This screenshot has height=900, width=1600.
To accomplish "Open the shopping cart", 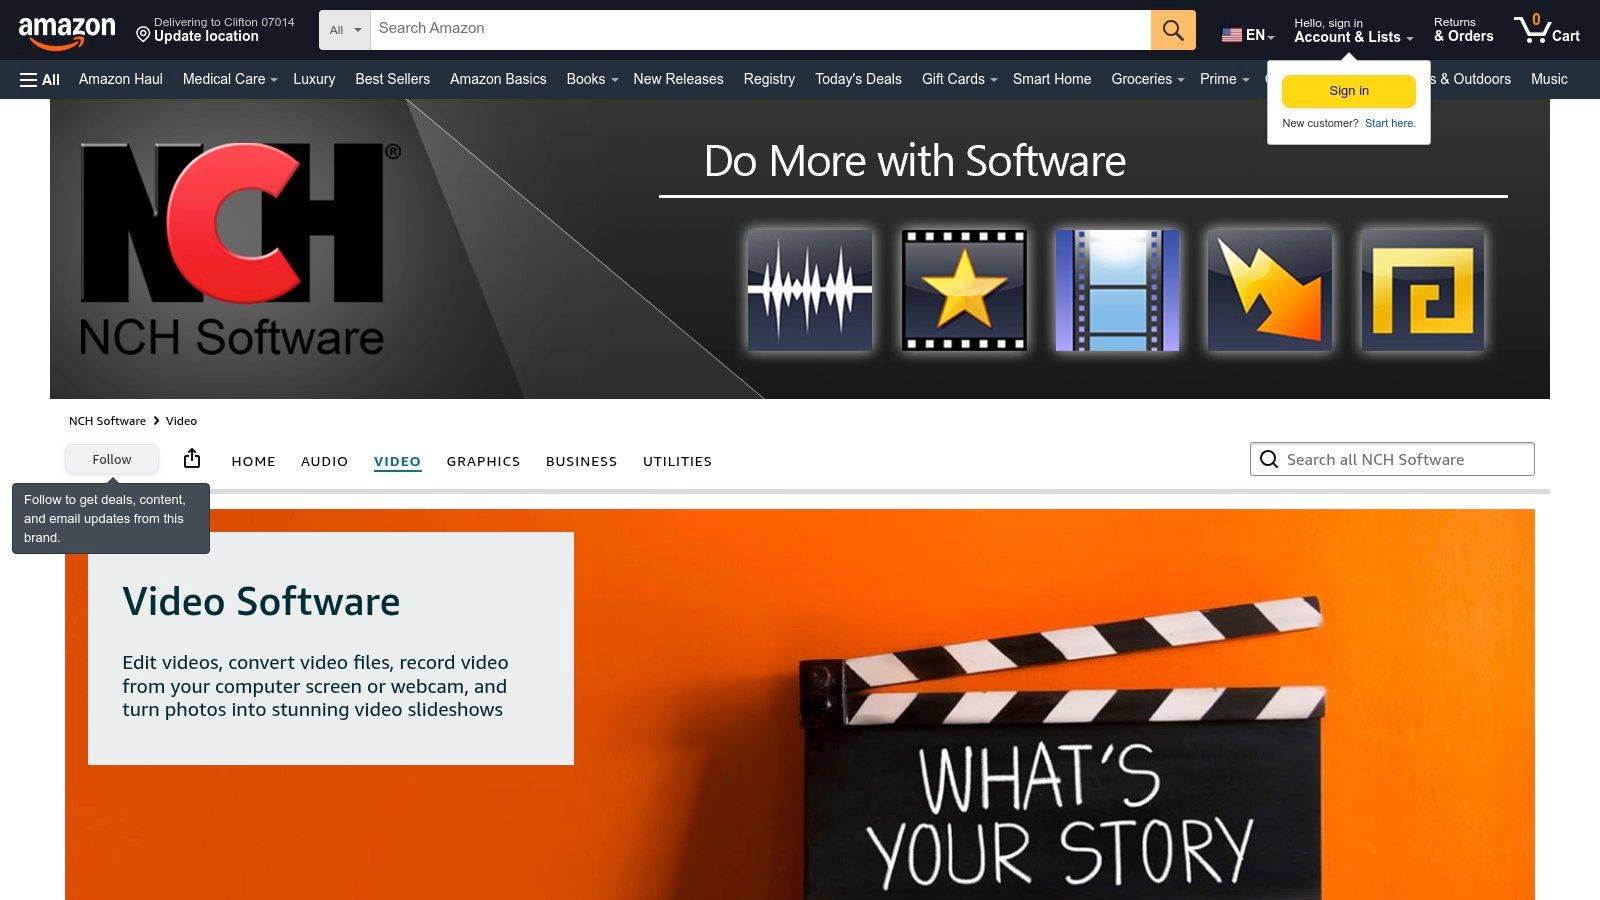I will coord(1546,30).
